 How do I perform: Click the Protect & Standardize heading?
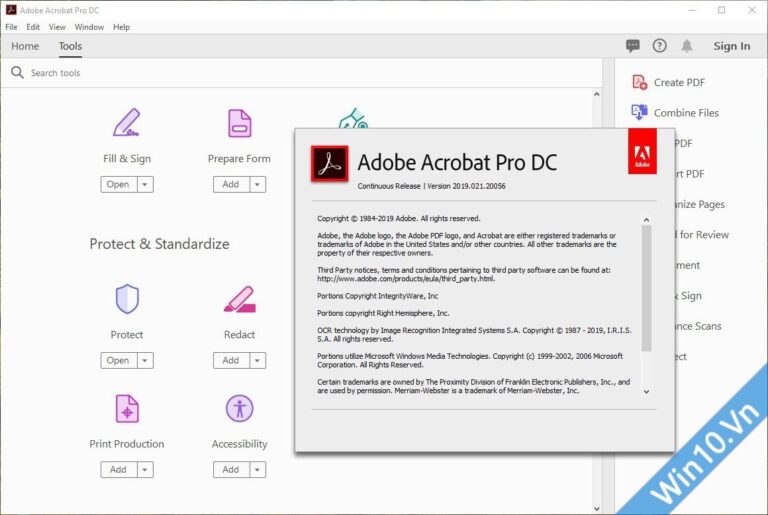[x=159, y=244]
